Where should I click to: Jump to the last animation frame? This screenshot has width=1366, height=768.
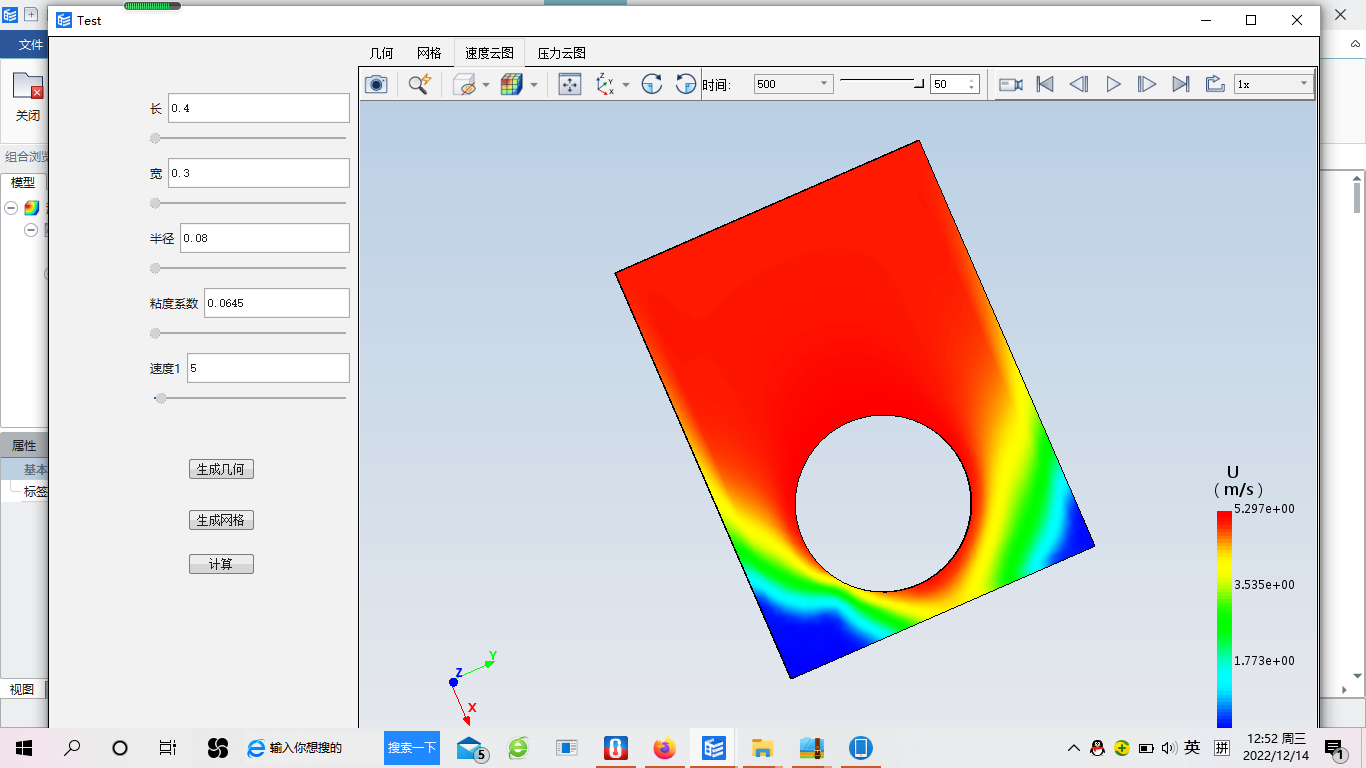pyautogui.click(x=1181, y=85)
